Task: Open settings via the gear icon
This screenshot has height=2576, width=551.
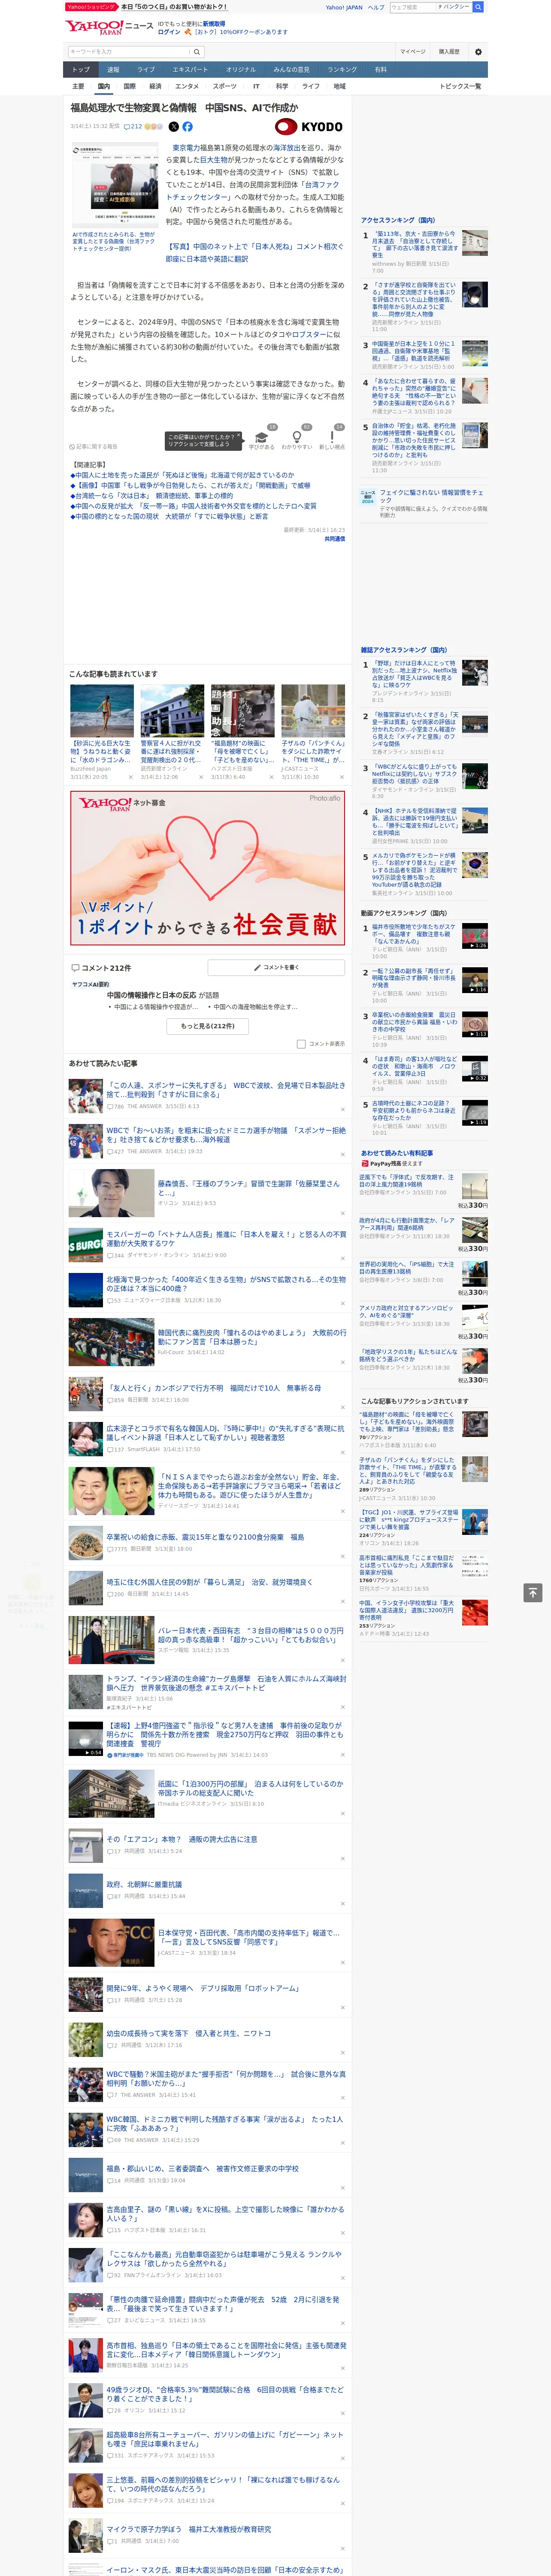Action: point(478,52)
